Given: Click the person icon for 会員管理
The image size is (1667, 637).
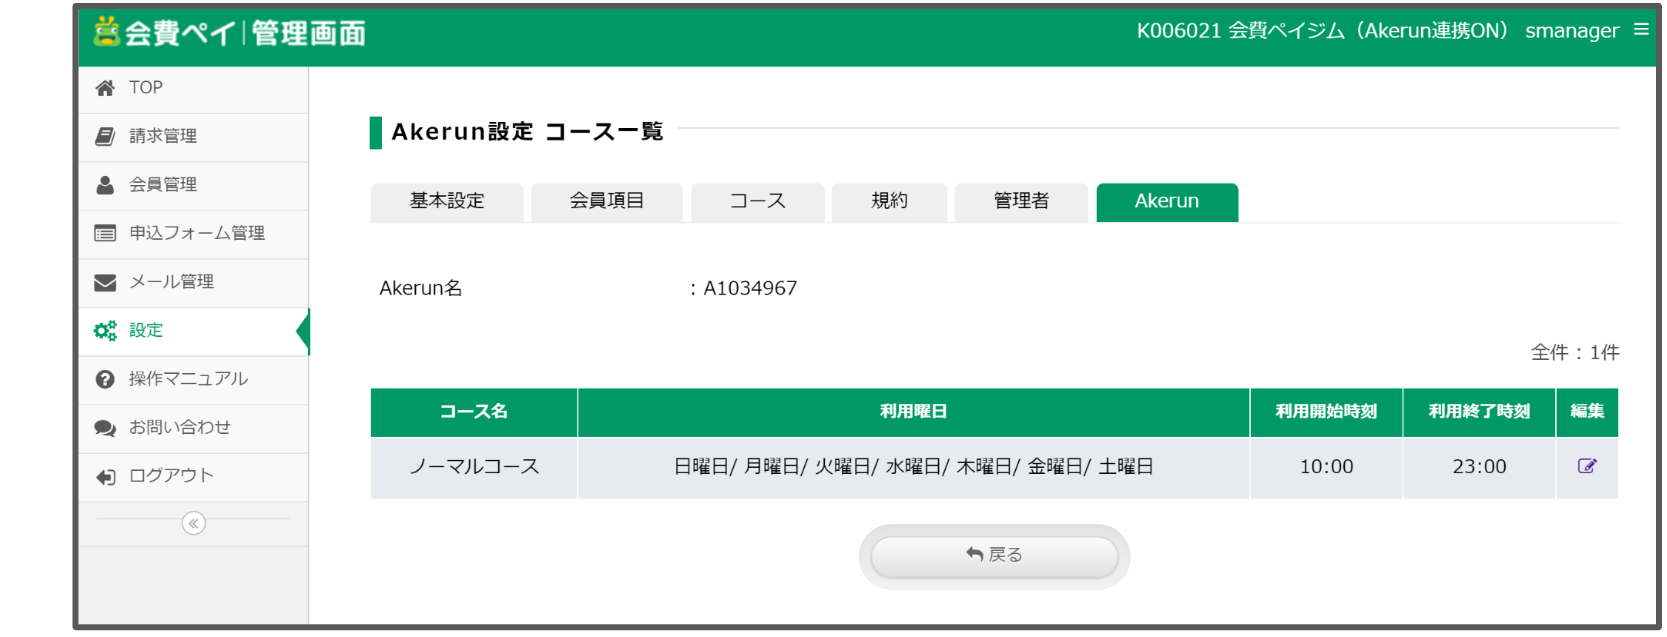Looking at the screenshot, I should click(105, 185).
